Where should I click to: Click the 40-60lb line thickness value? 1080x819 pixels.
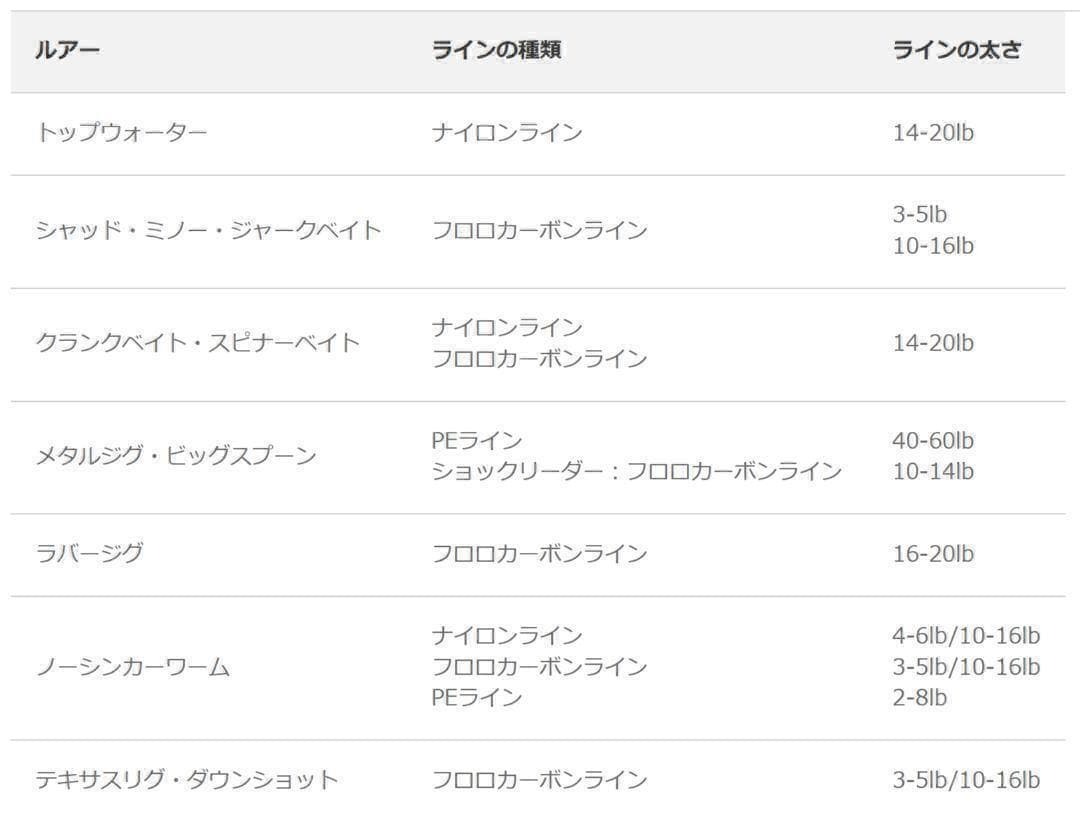point(933,441)
